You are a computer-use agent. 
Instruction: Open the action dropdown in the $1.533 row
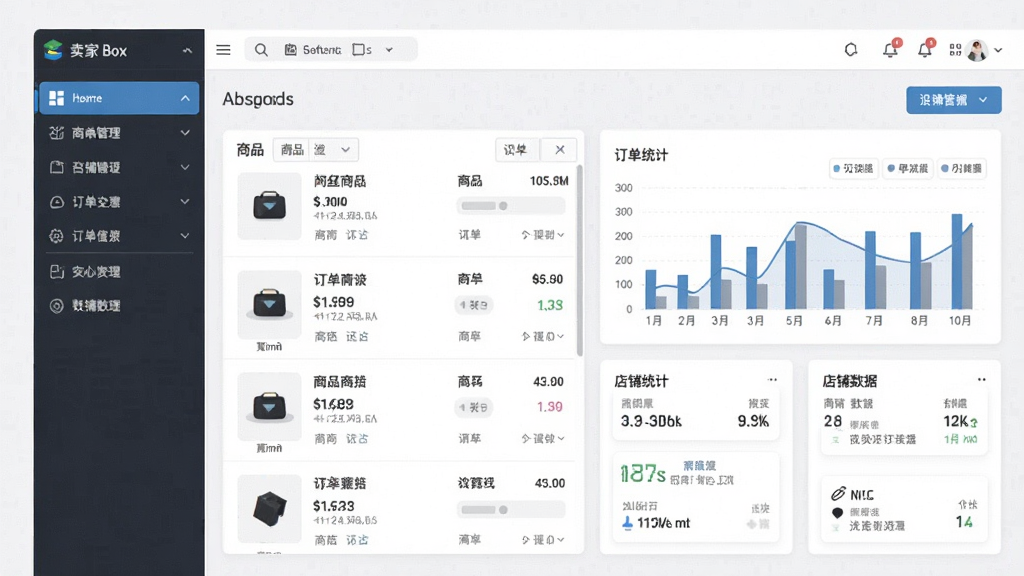[x=543, y=540]
